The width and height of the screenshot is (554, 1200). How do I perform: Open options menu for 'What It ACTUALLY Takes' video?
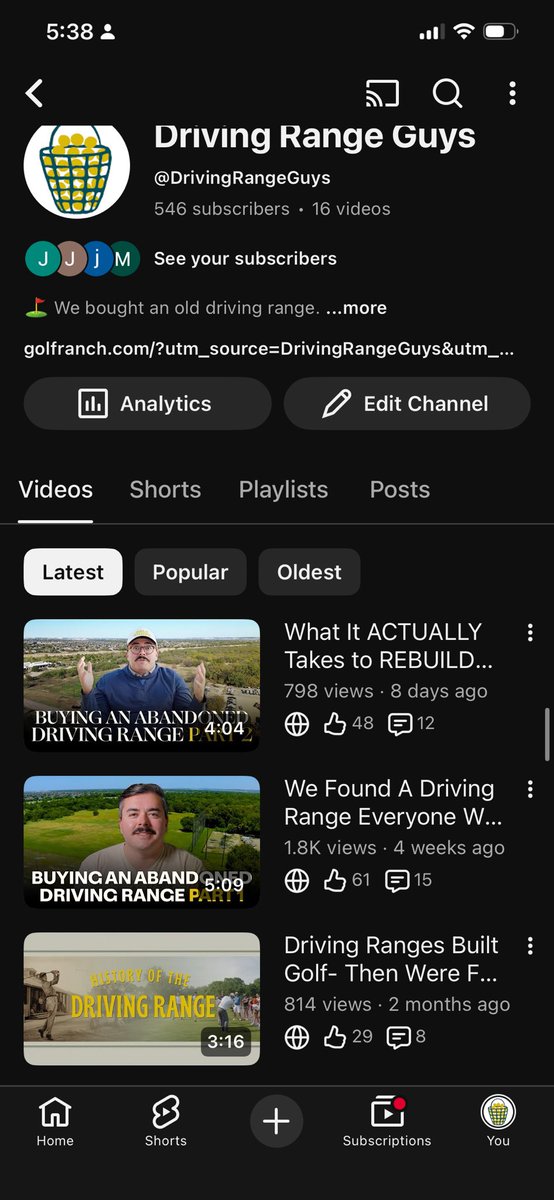[530, 632]
